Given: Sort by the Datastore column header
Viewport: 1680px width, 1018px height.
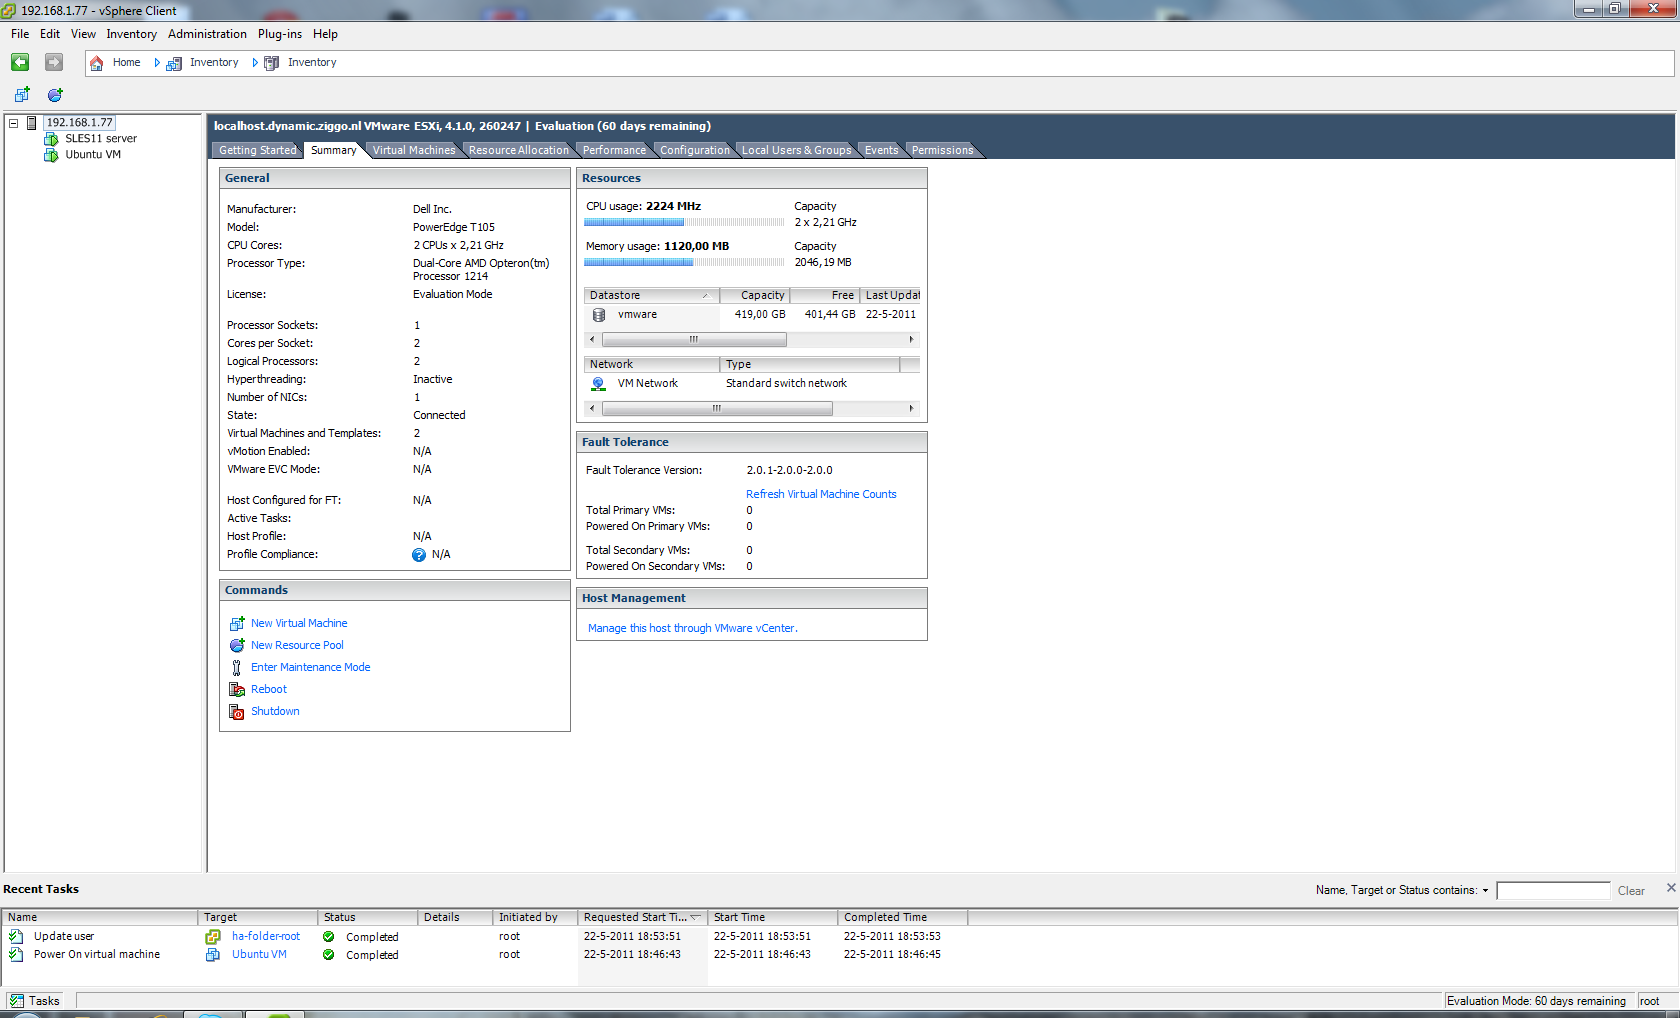Looking at the screenshot, I should 651,296.
